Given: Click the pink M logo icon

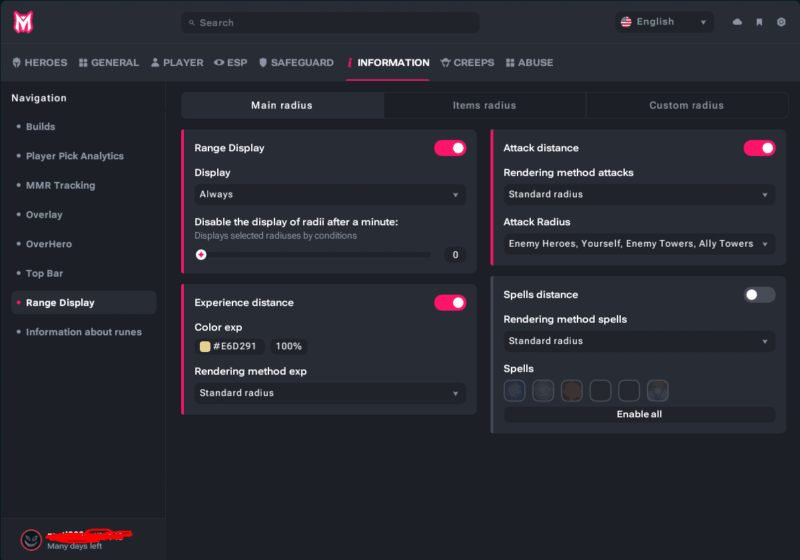Looking at the screenshot, I should 23,22.
